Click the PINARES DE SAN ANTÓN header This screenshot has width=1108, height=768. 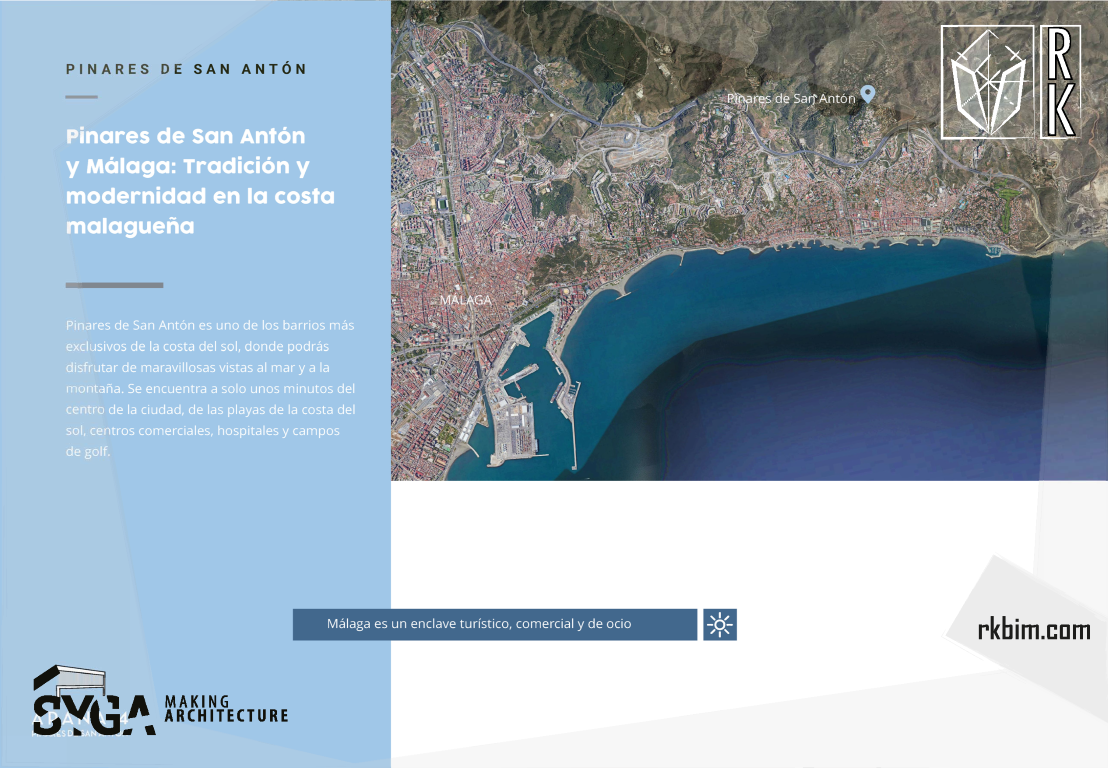coord(186,69)
